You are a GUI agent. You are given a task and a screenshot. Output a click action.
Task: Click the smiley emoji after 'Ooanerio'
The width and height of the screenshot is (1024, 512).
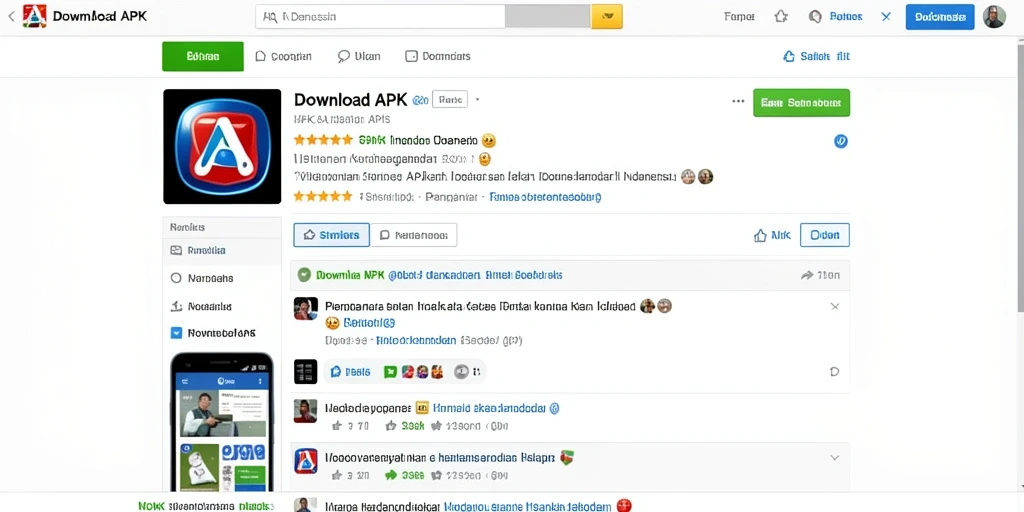[x=488, y=140]
